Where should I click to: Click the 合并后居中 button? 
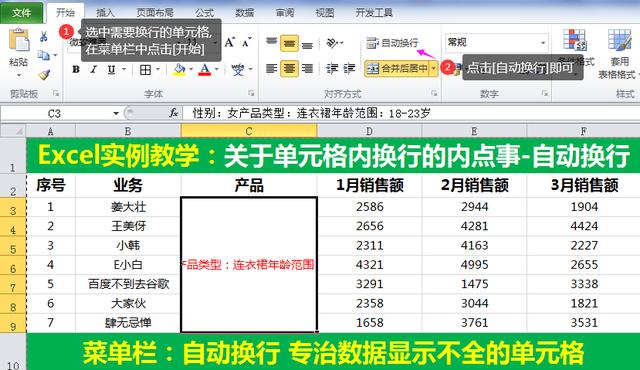(397, 69)
